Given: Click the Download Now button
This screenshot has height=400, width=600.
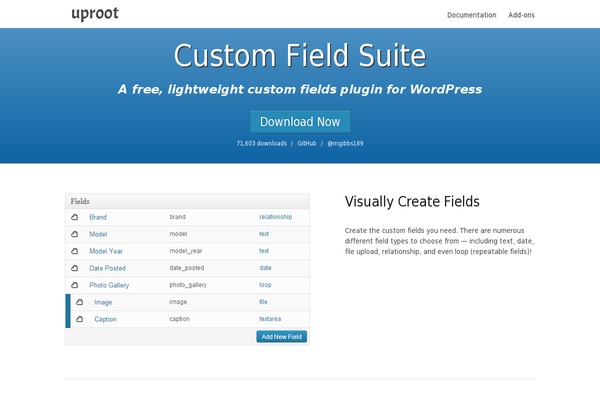Looking at the screenshot, I should coord(300,121).
